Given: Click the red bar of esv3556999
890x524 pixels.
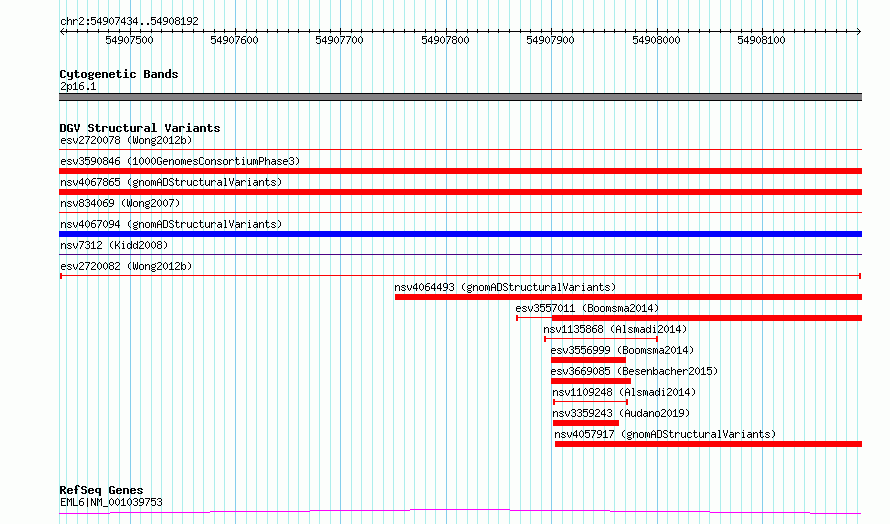Looking at the screenshot, I should click(x=588, y=360).
